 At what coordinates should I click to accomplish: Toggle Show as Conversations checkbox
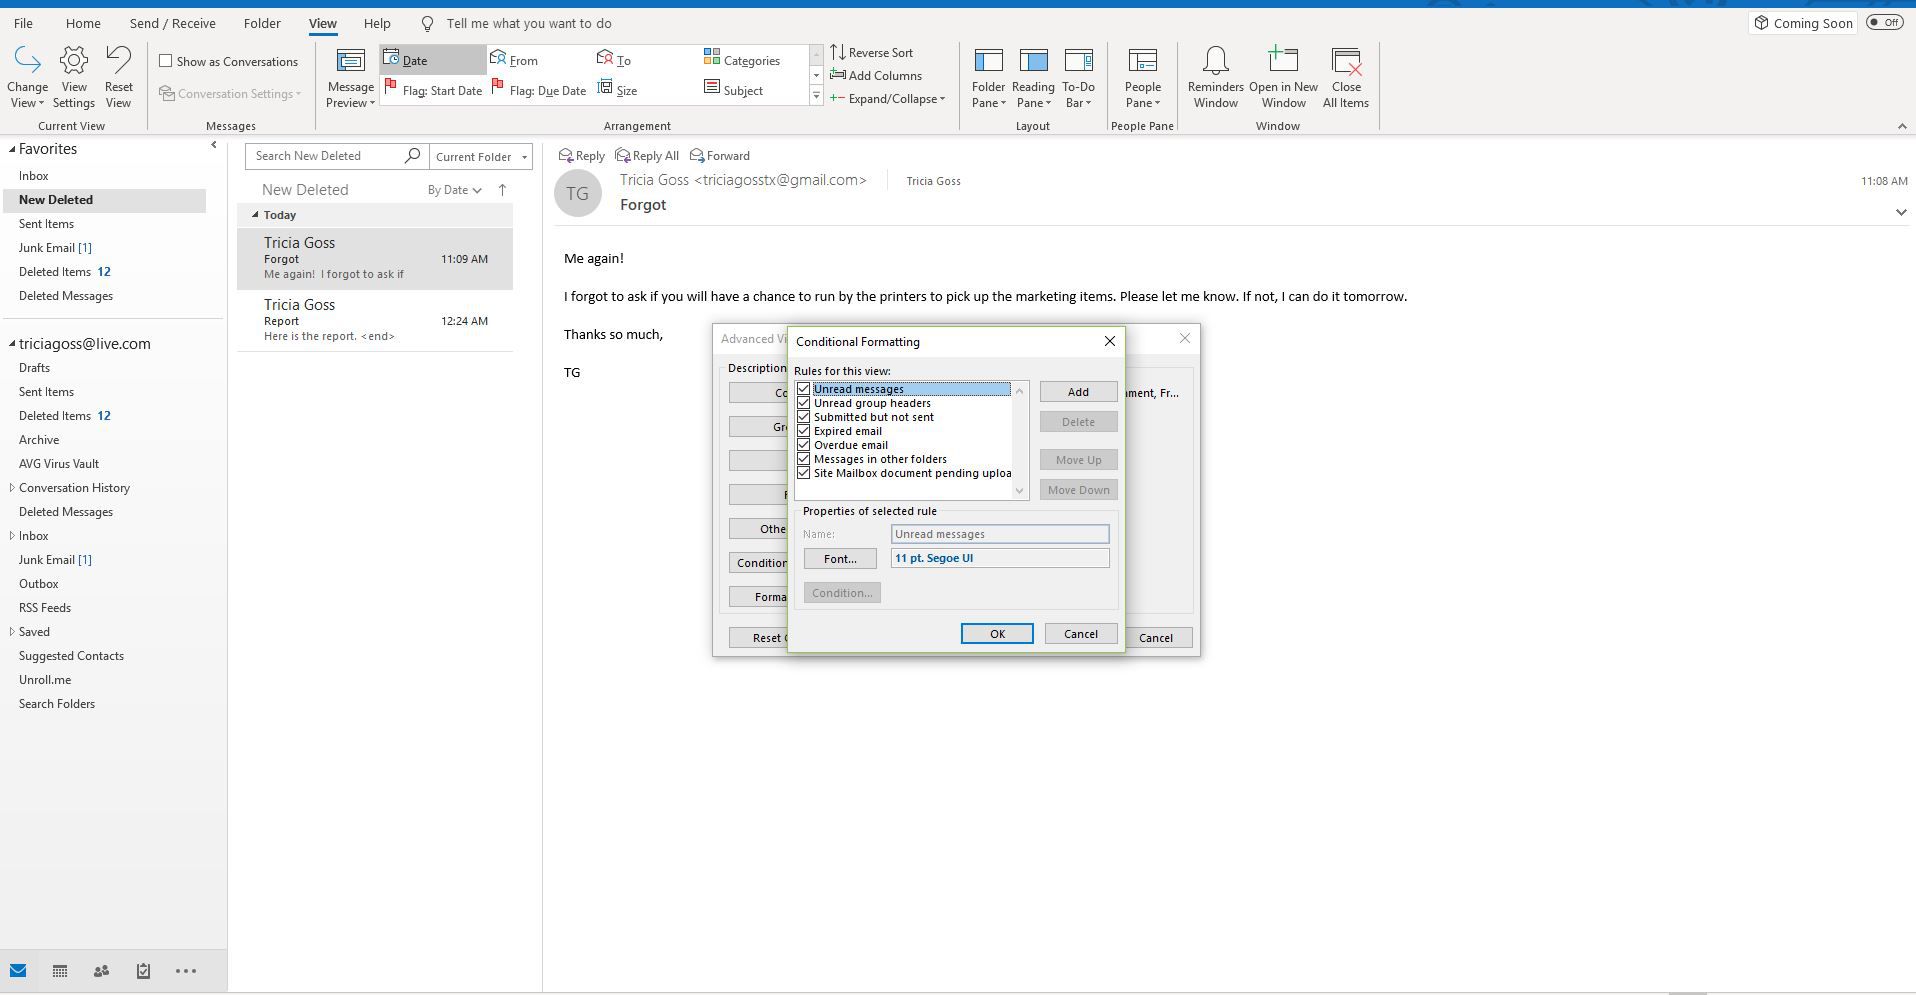point(166,61)
